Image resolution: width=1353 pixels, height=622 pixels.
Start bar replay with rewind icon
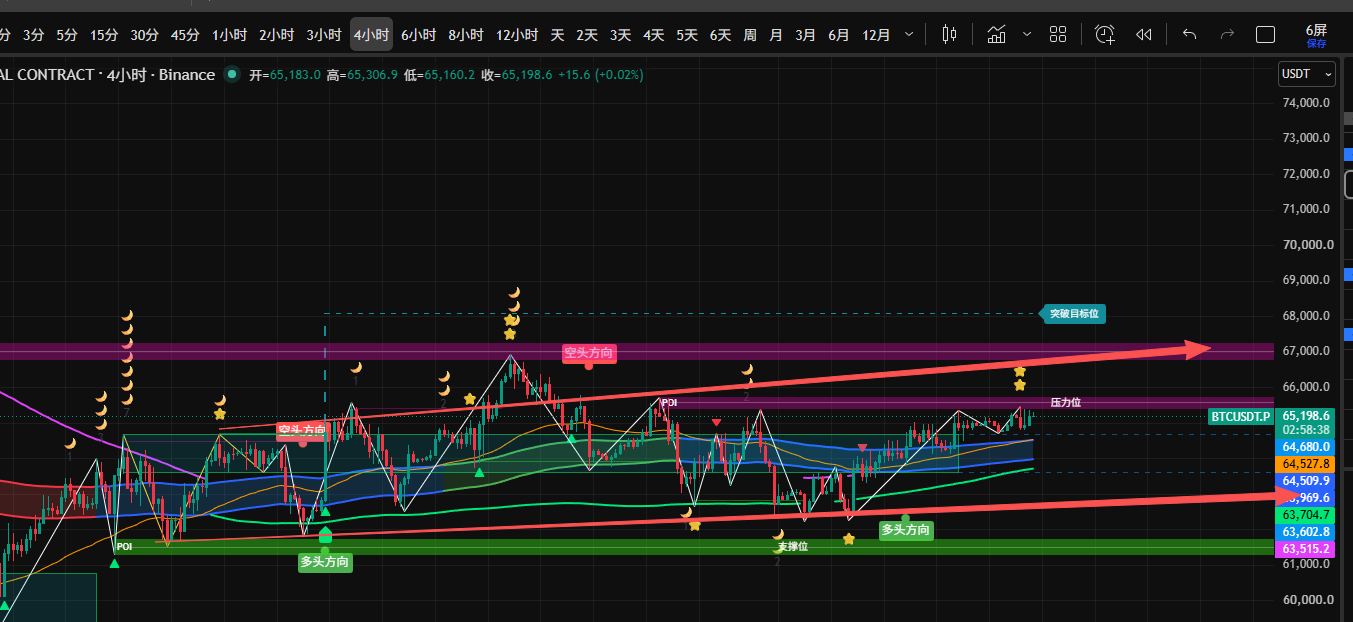click(x=1143, y=34)
